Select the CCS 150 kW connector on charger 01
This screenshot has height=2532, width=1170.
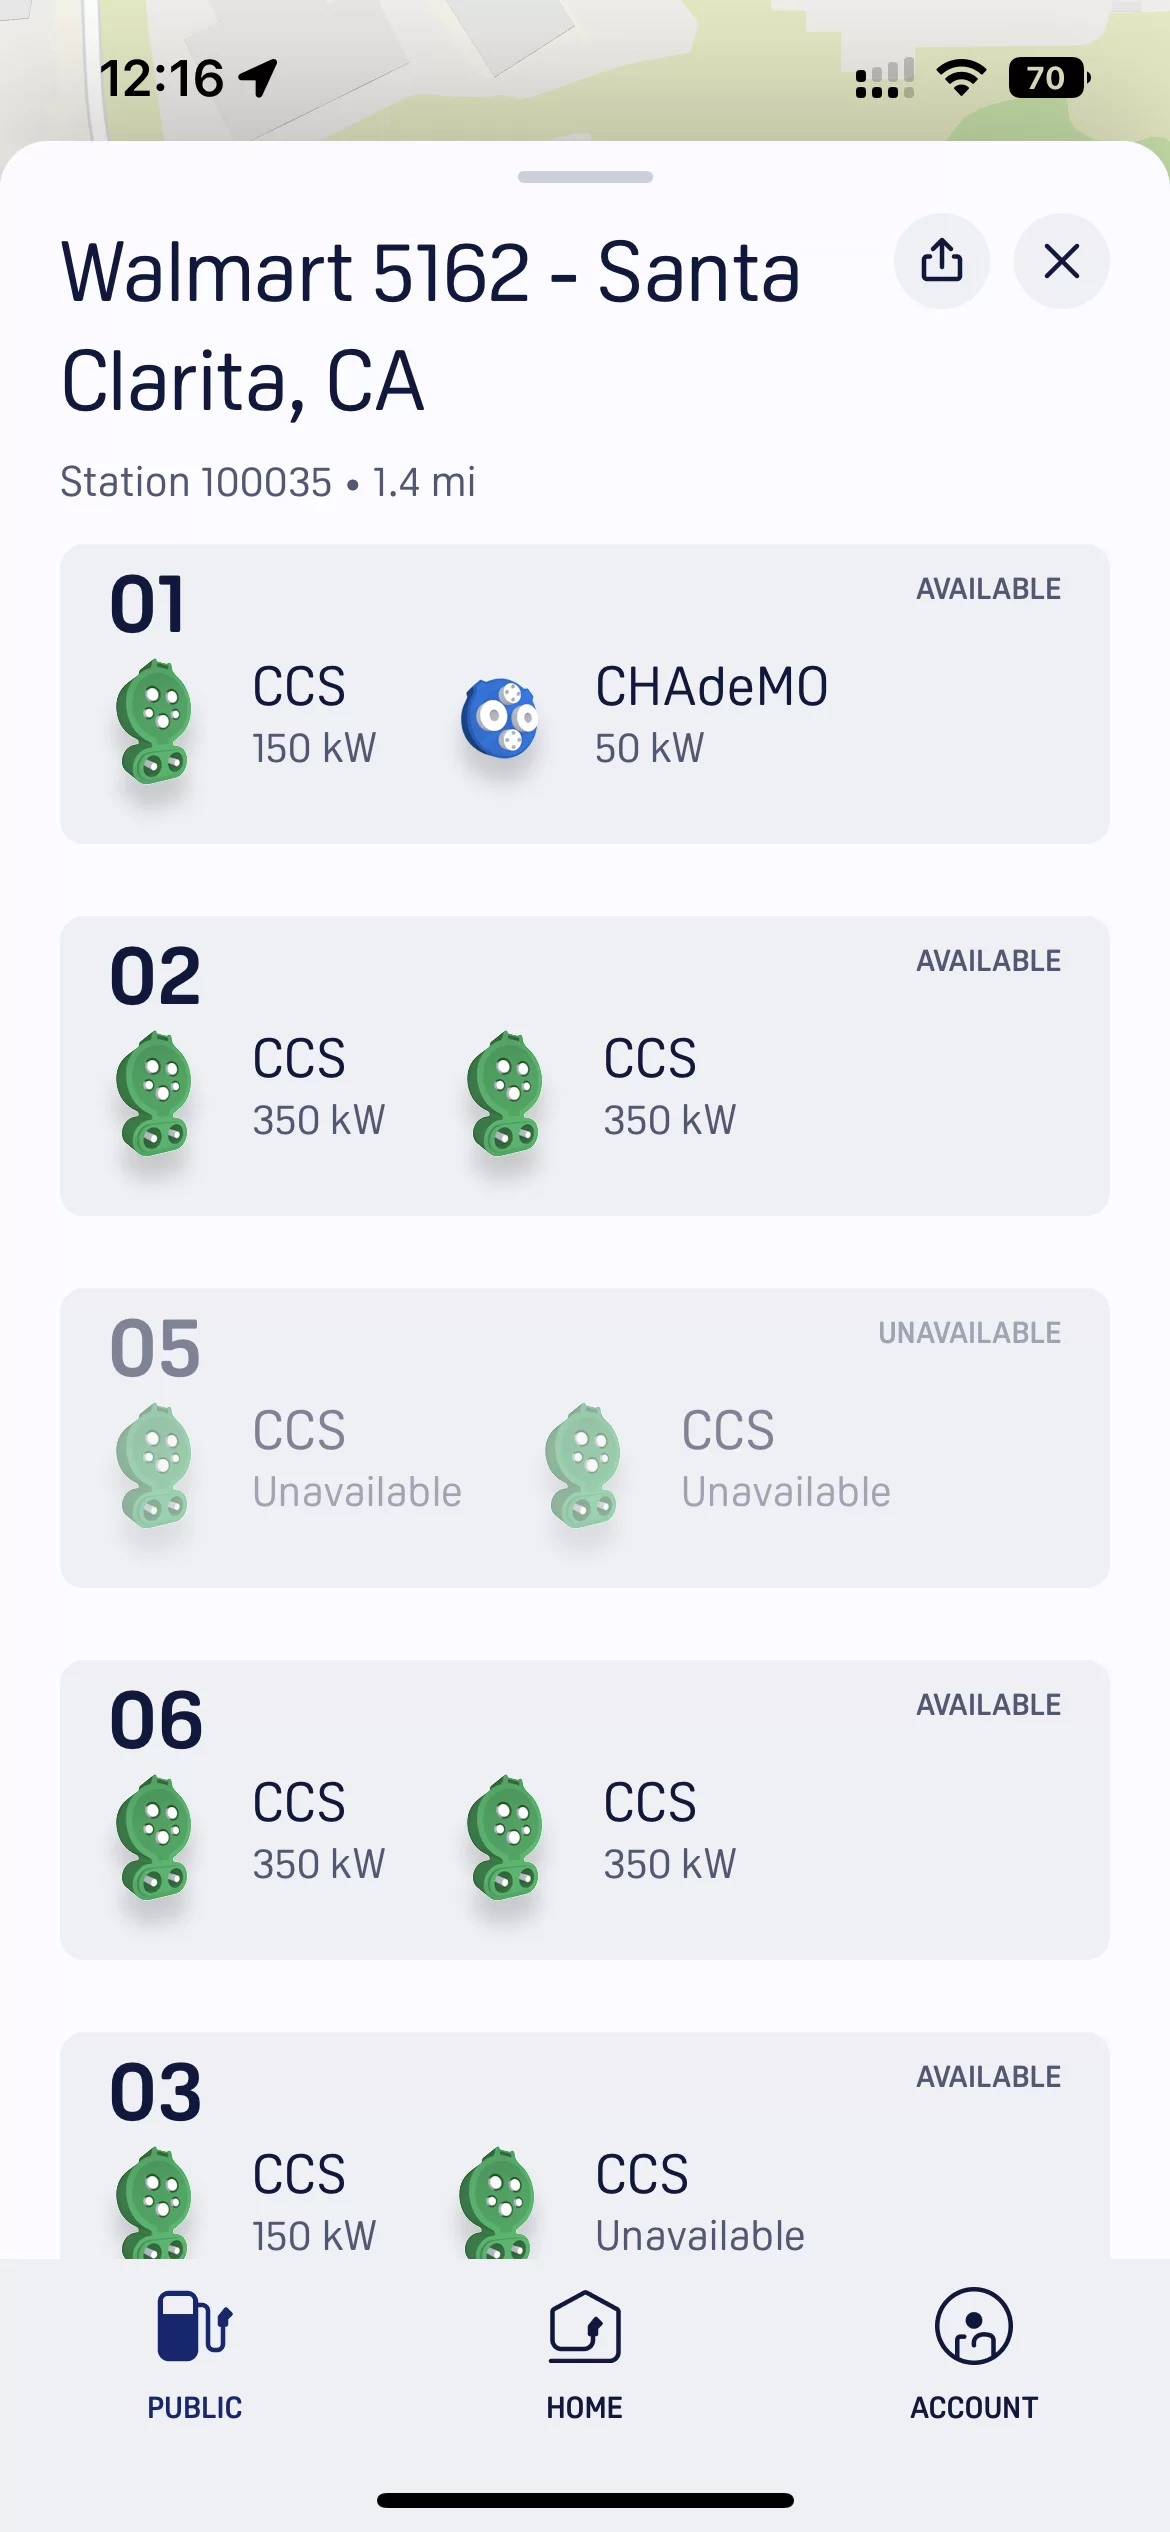coord(245,719)
